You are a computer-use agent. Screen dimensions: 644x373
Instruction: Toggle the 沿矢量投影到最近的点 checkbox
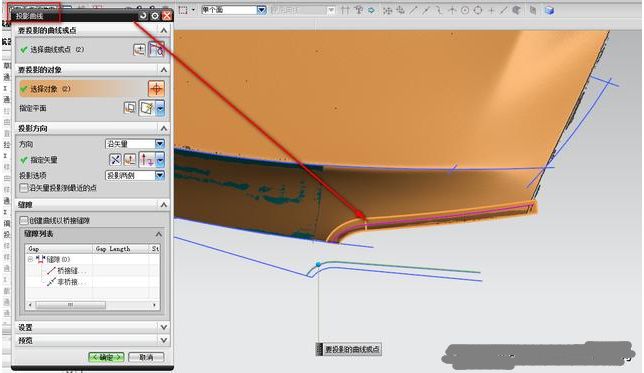24,188
